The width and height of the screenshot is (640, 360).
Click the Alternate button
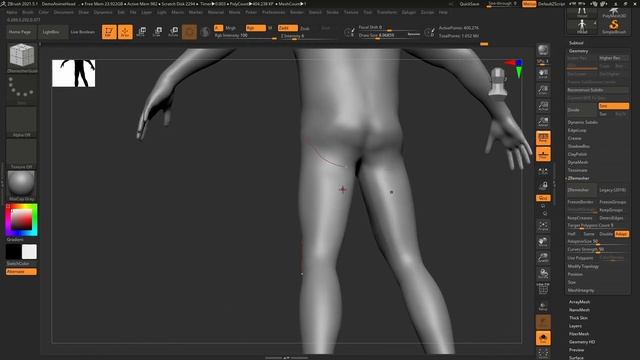click(x=21, y=272)
